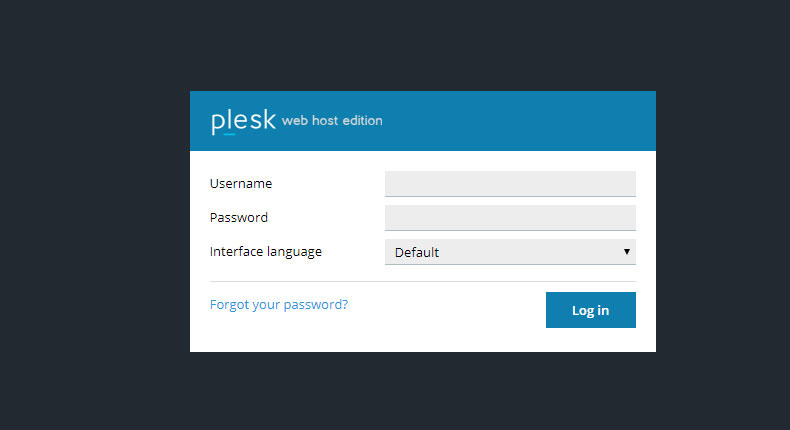Focus the Username input field
Image resolution: width=790 pixels, height=430 pixels.
tap(510, 184)
